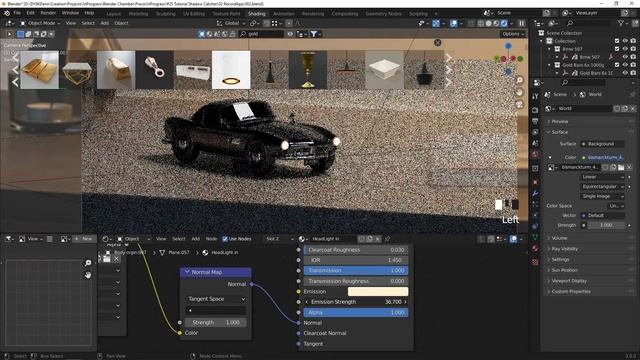The width and height of the screenshot is (640, 360).
Task: Click the viewport zoom magnifier gizmo
Action: click(519, 80)
